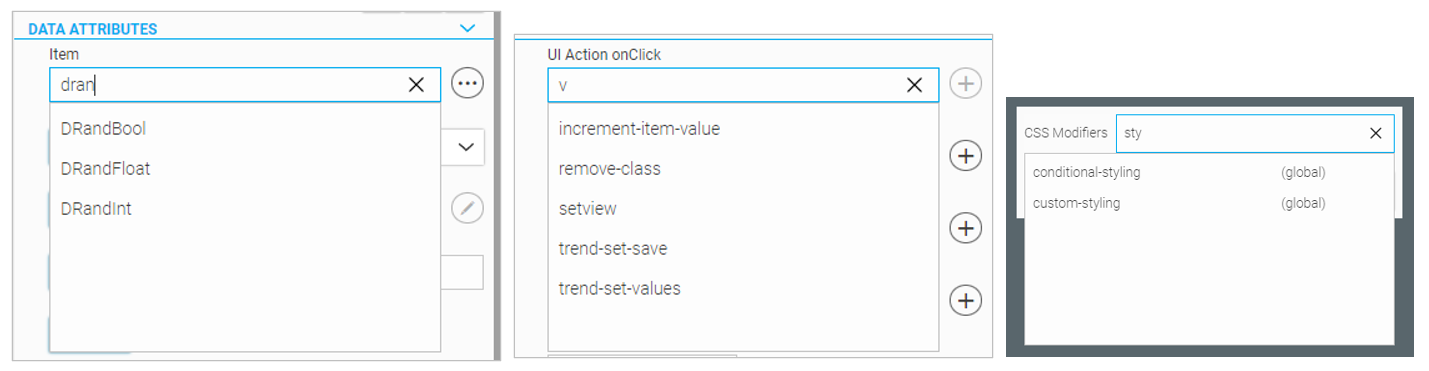Viewport: 1429px width, 371px height.
Task: Click plus button next to trend-set-values
Action: click(x=965, y=300)
